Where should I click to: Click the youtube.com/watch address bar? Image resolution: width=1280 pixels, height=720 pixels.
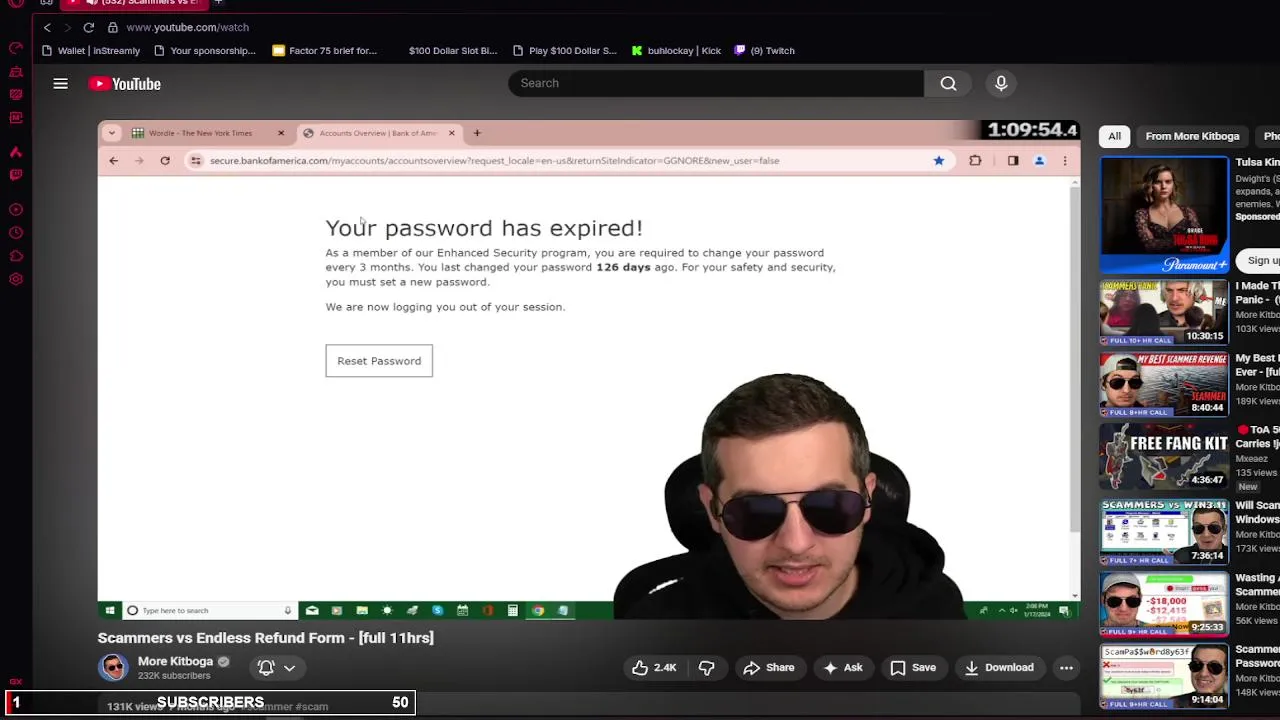pyautogui.click(x=187, y=27)
